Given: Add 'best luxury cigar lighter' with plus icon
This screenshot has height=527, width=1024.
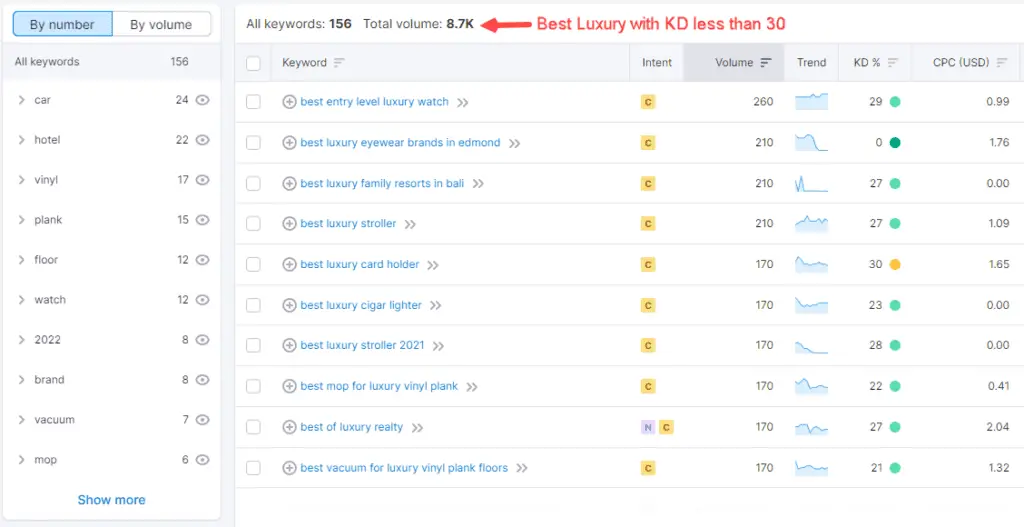Looking at the screenshot, I should [289, 305].
